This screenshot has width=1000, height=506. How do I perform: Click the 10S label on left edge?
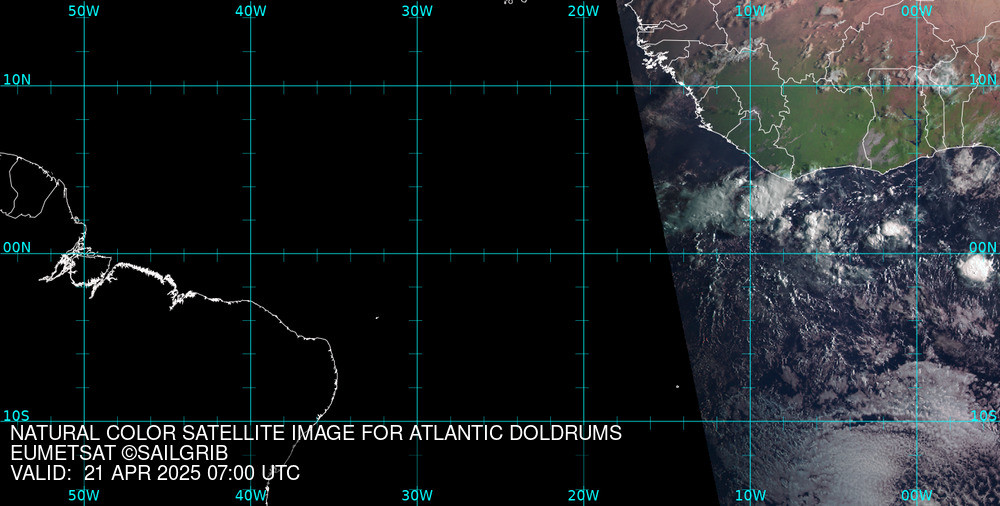tap(17, 416)
